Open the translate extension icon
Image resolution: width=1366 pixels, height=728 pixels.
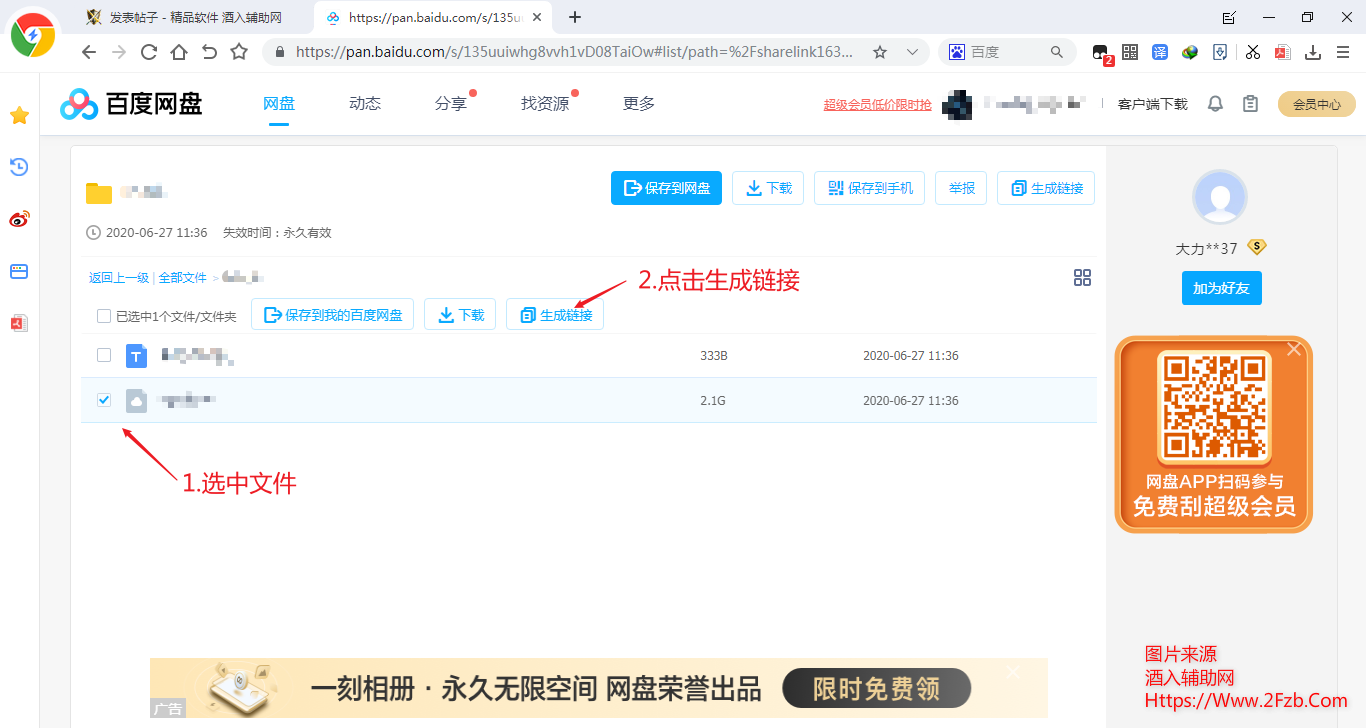[x=1159, y=51]
